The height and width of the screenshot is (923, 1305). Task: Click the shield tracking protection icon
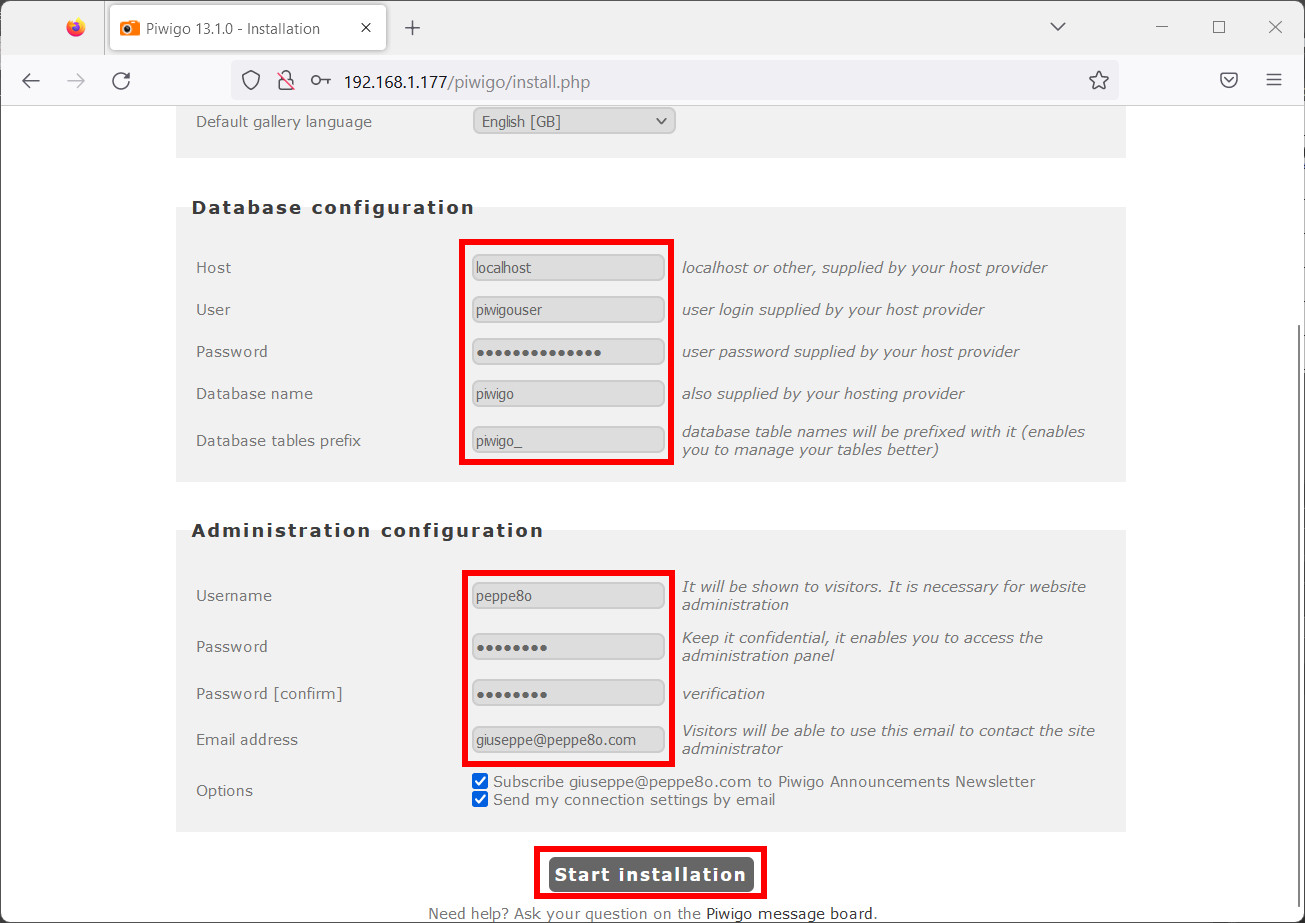251,81
